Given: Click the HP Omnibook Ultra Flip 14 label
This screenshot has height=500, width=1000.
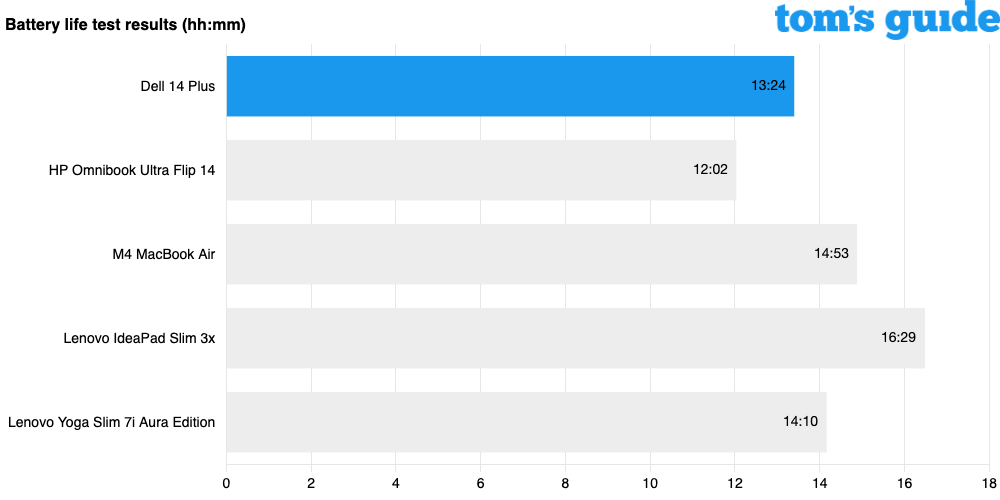Looking at the screenshot, I should 132,170.
